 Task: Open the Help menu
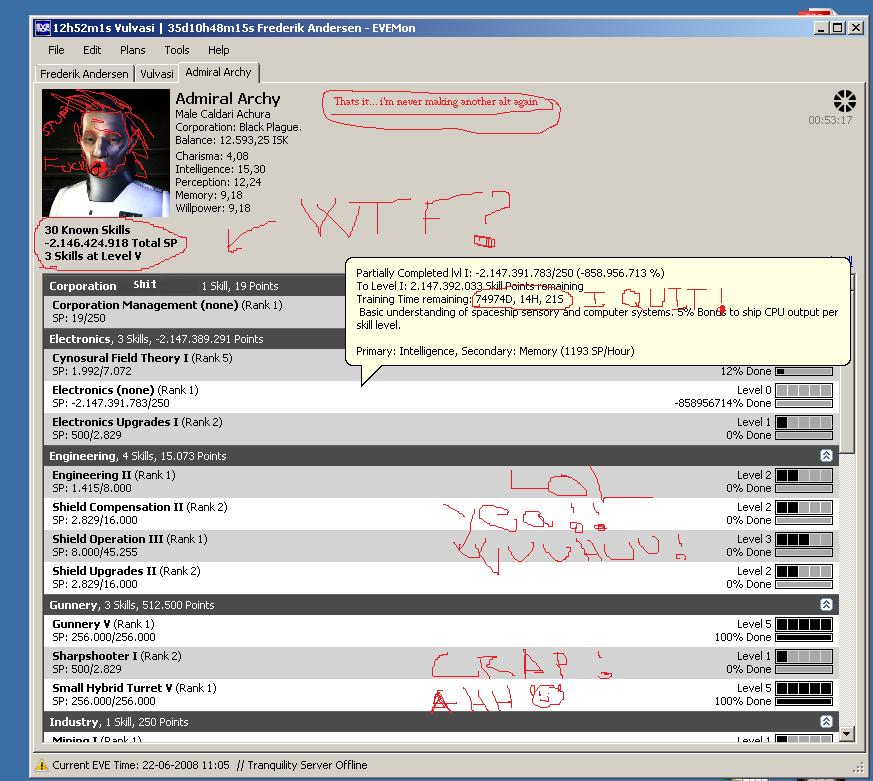[218, 50]
